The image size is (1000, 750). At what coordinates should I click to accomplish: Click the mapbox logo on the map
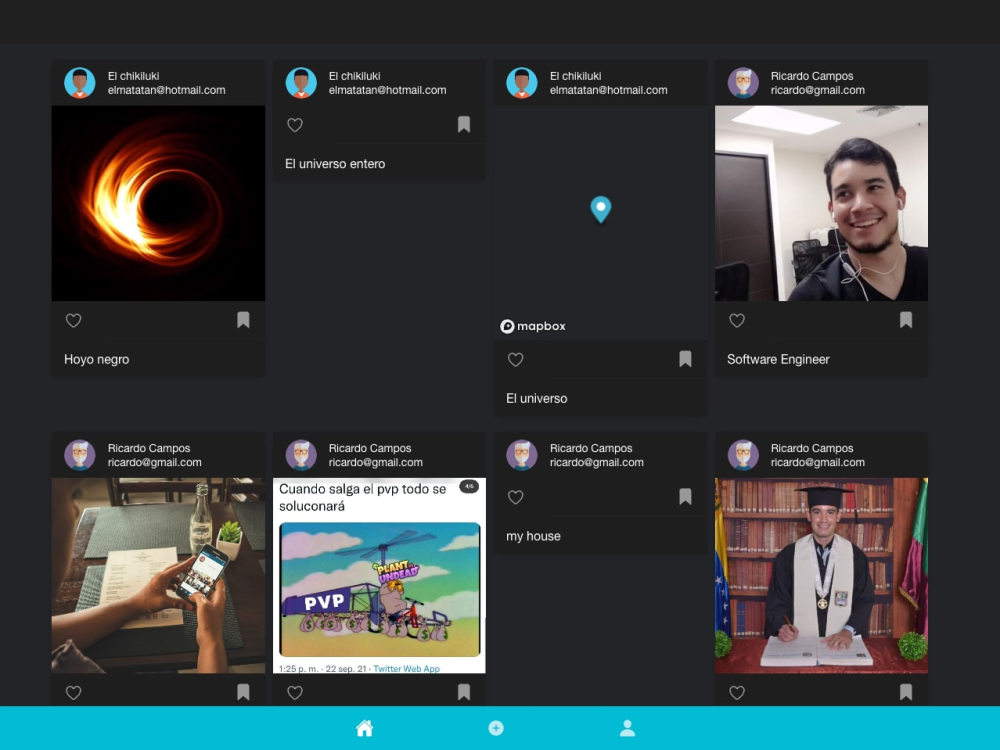point(533,326)
